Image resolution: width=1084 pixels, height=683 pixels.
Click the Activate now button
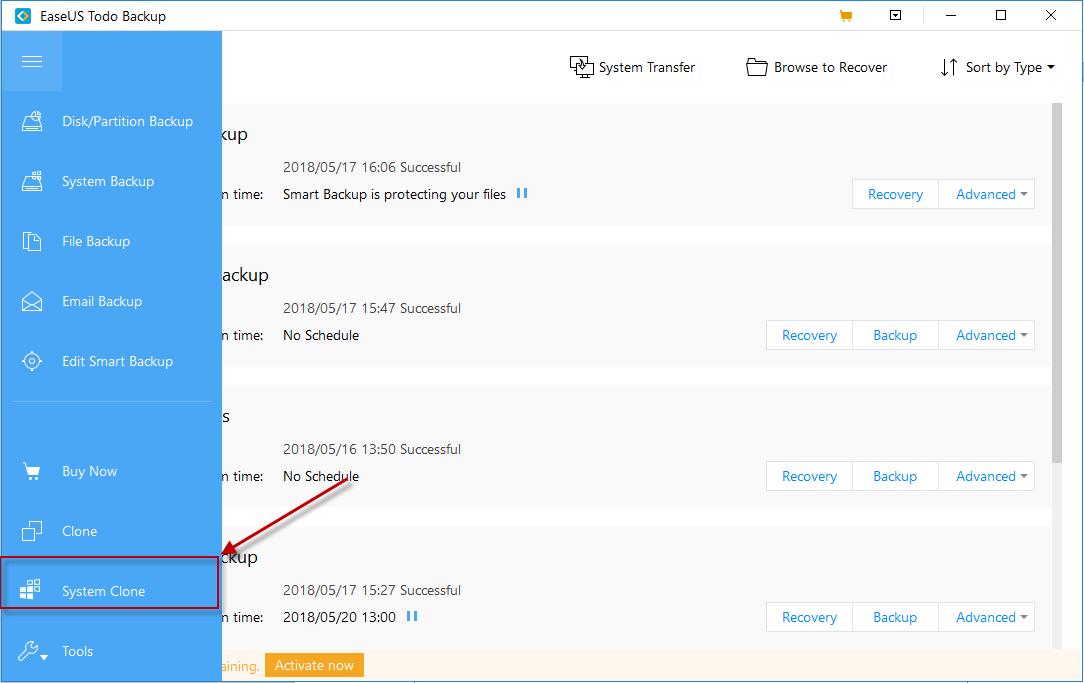(315, 665)
